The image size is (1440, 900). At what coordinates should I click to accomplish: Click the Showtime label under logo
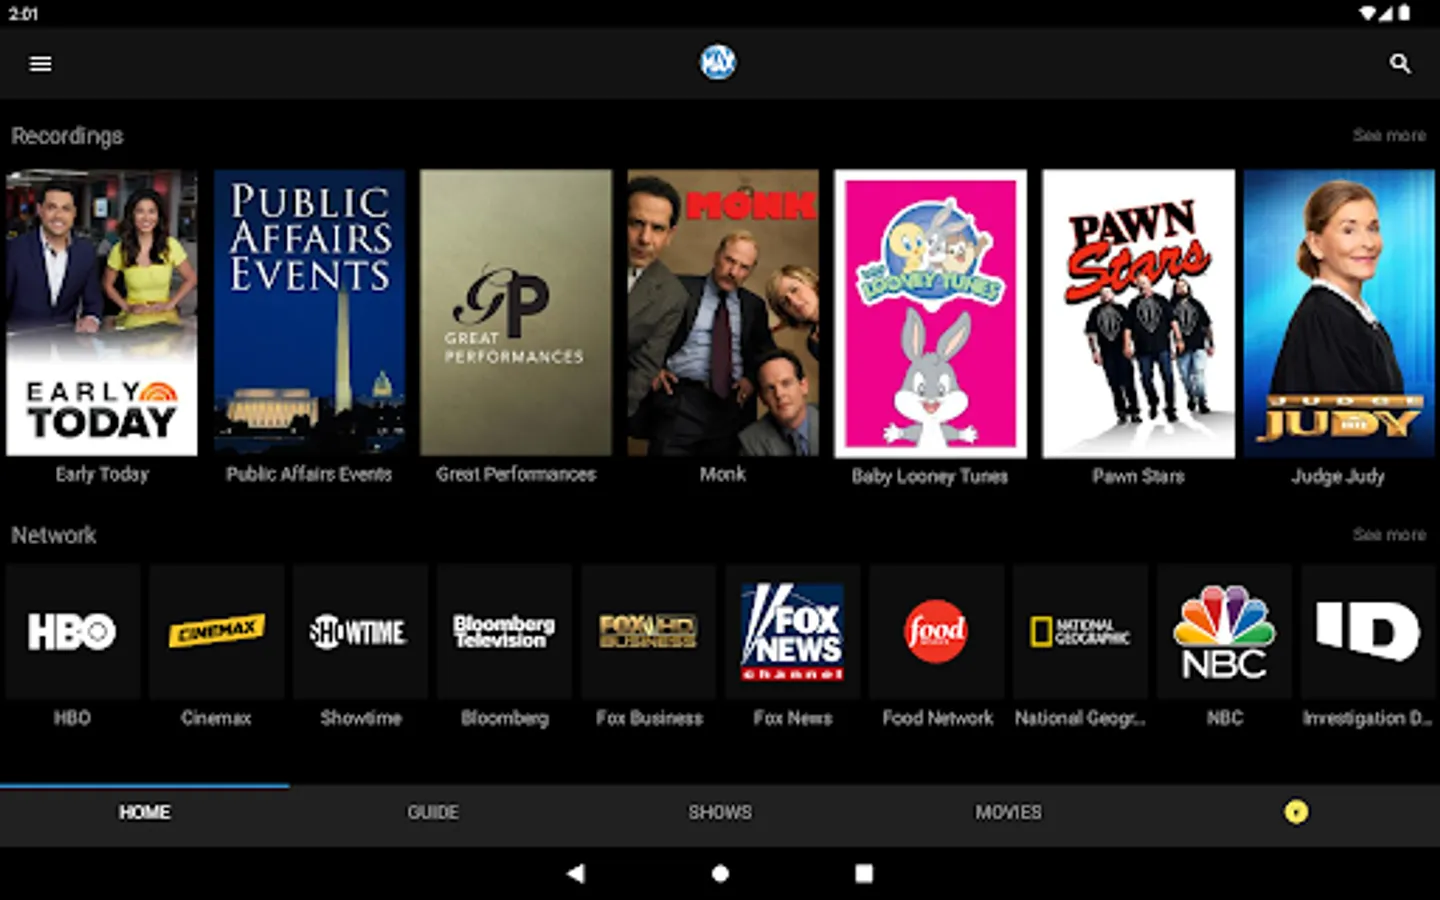pyautogui.click(x=361, y=718)
